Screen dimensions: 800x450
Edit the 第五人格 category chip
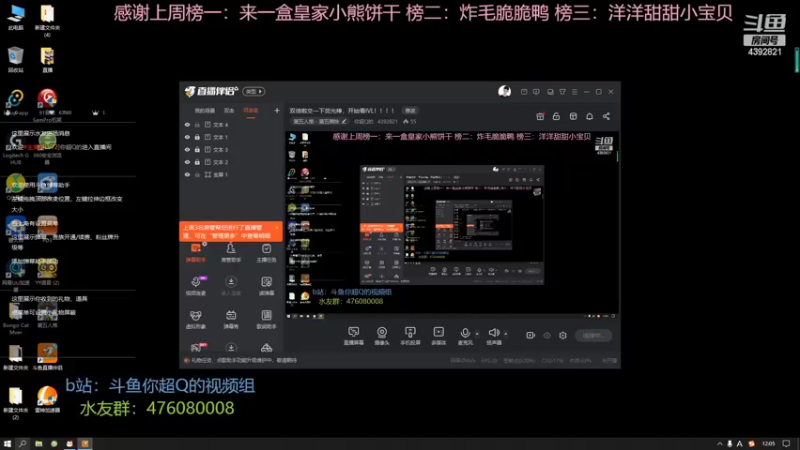[x=320, y=121]
